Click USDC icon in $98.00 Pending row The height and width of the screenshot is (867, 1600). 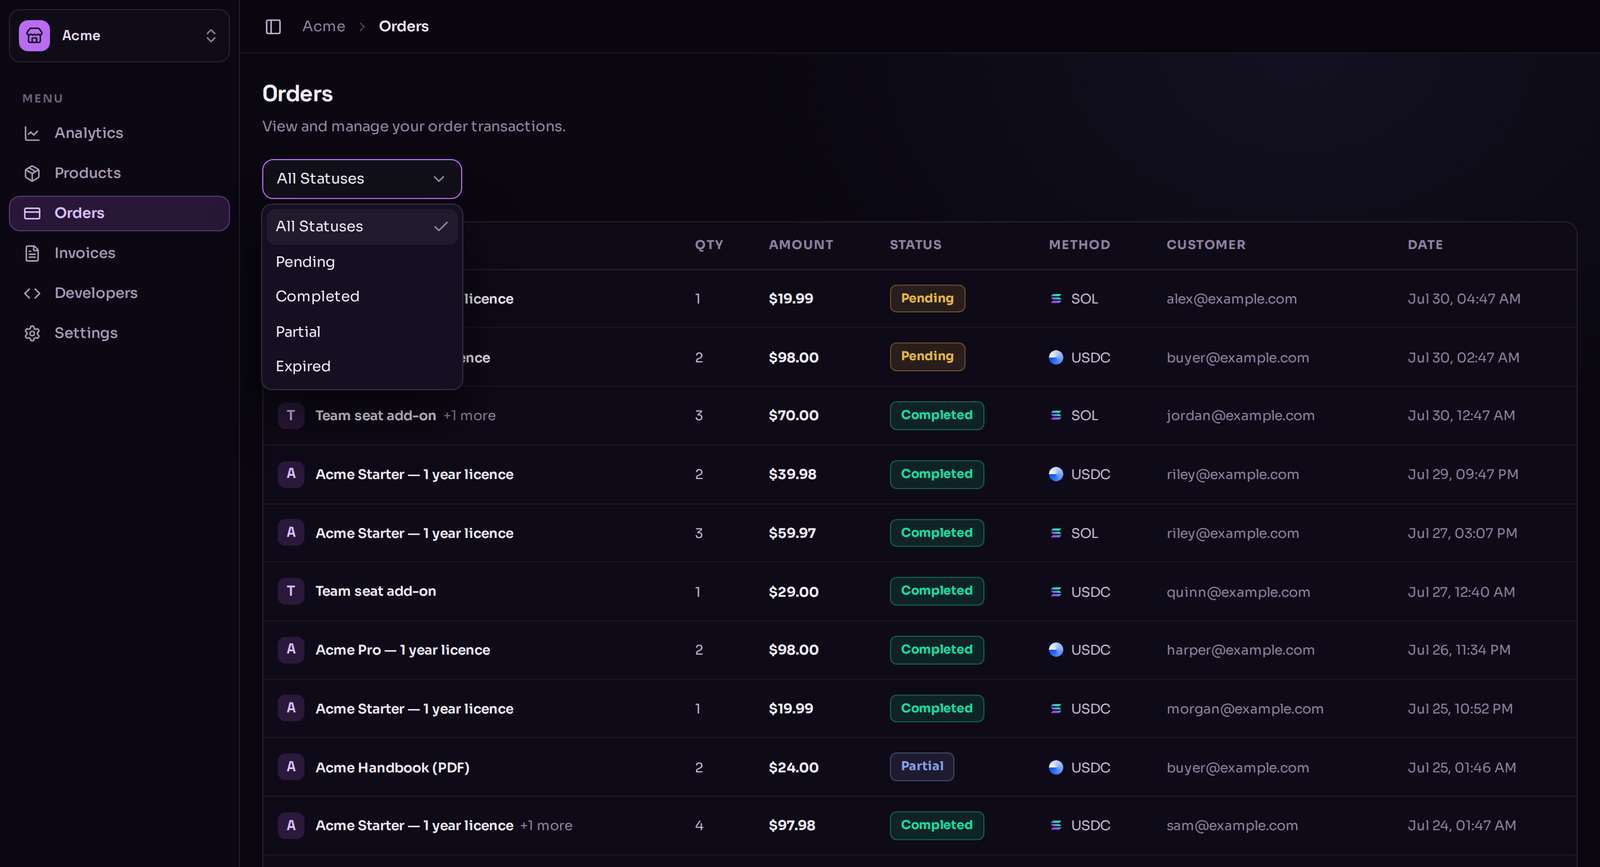point(1056,357)
